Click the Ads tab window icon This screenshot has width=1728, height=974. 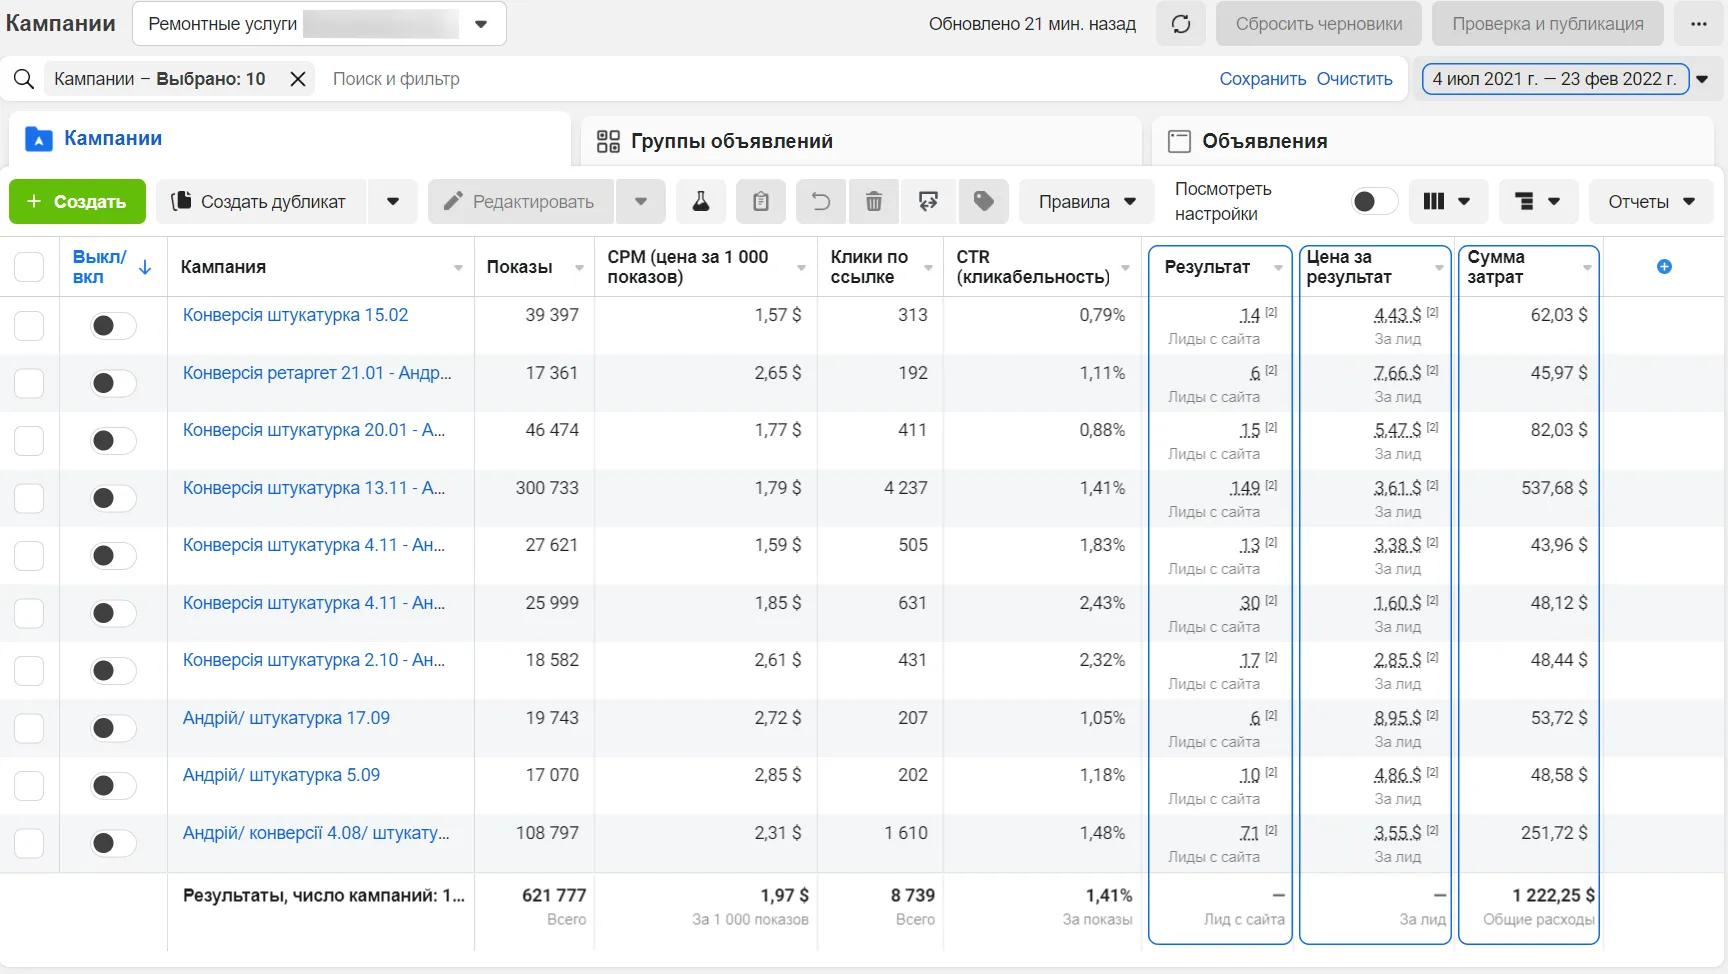coord(1180,141)
